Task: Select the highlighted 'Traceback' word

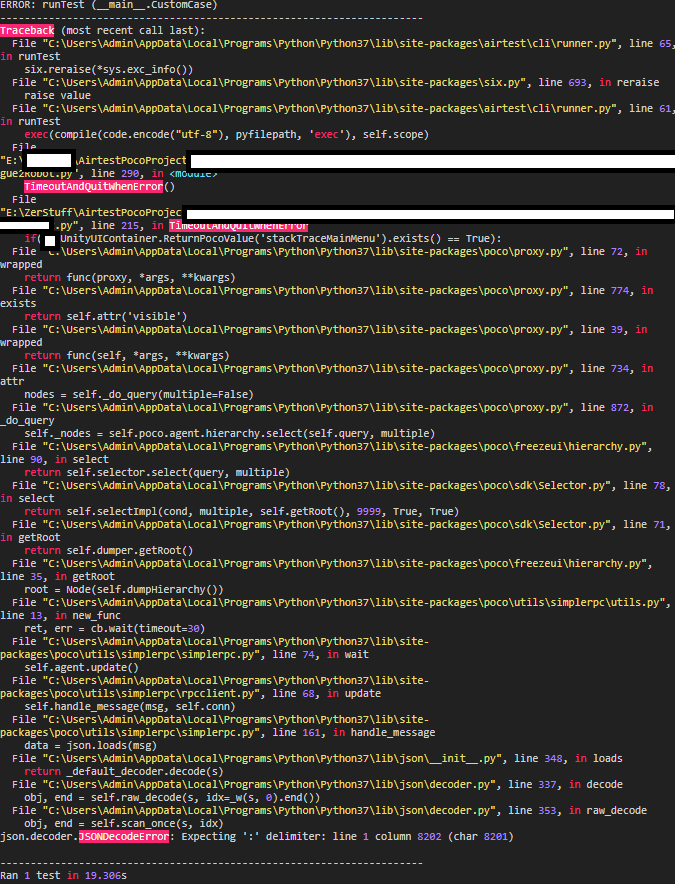Action: click(27, 30)
